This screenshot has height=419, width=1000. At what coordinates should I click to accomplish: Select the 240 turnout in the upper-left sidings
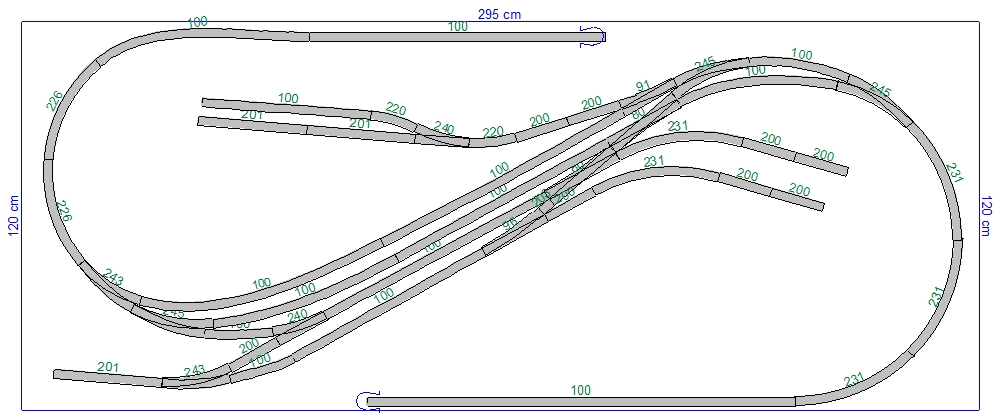coord(440,138)
